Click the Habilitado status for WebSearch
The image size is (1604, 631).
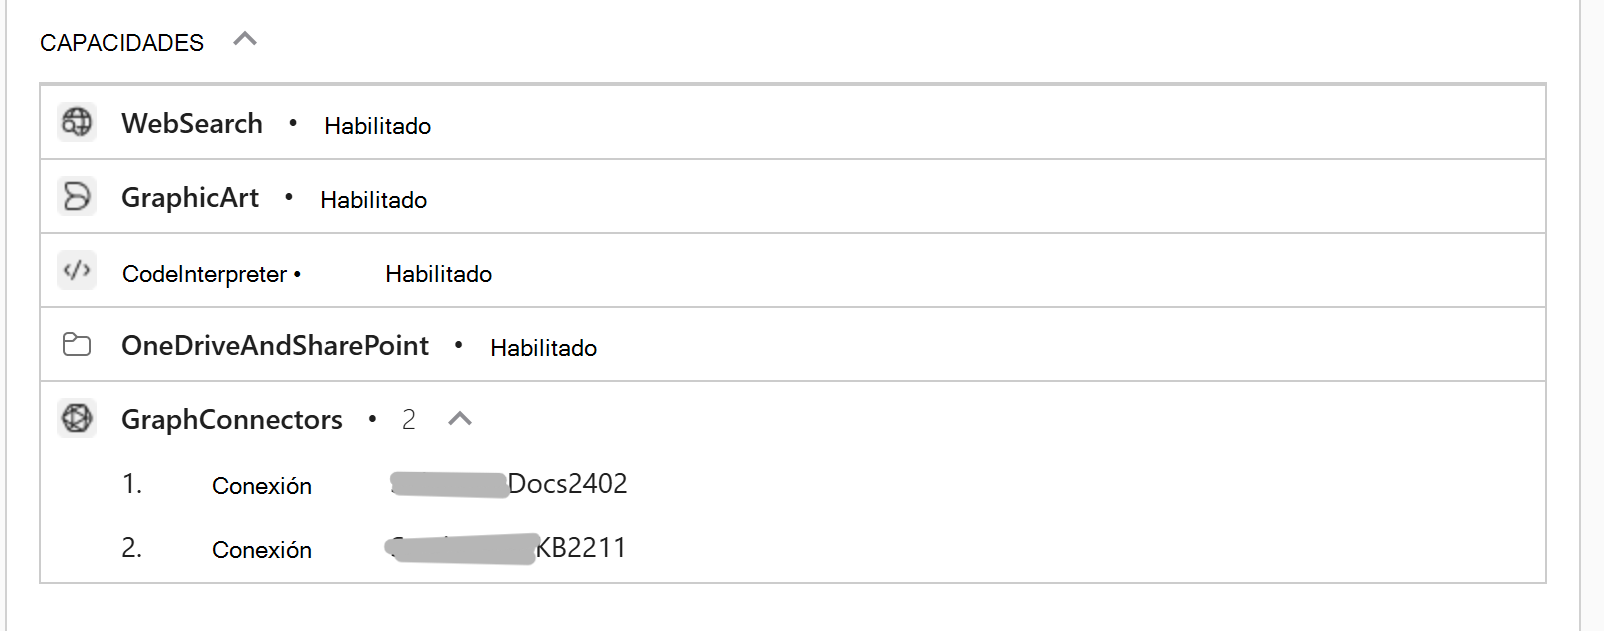click(x=377, y=126)
